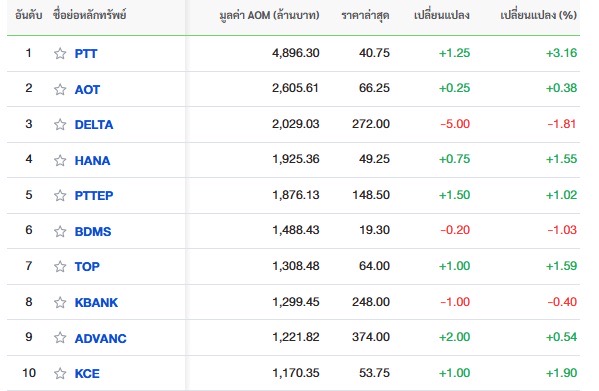The height and width of the screenshot is (391, 599).
Task: Star the ADVANC stock row
Action: [x=60, y=338]
